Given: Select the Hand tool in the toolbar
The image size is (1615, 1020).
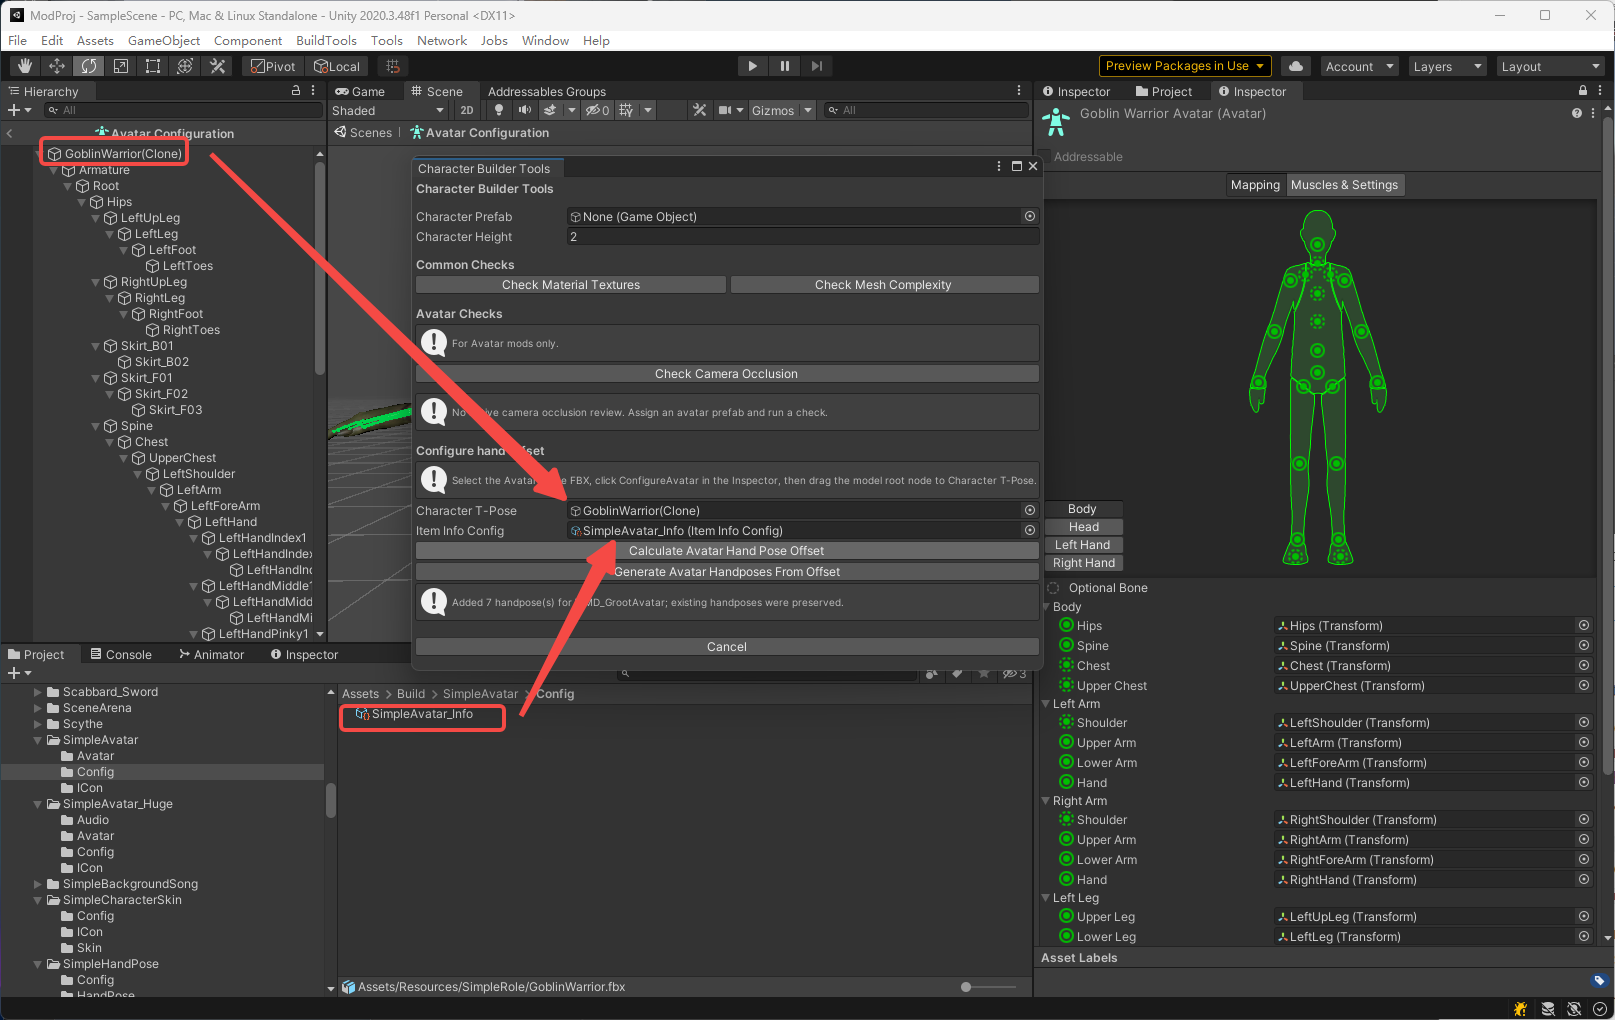Looking at the screenshot, I should [25, 66].
